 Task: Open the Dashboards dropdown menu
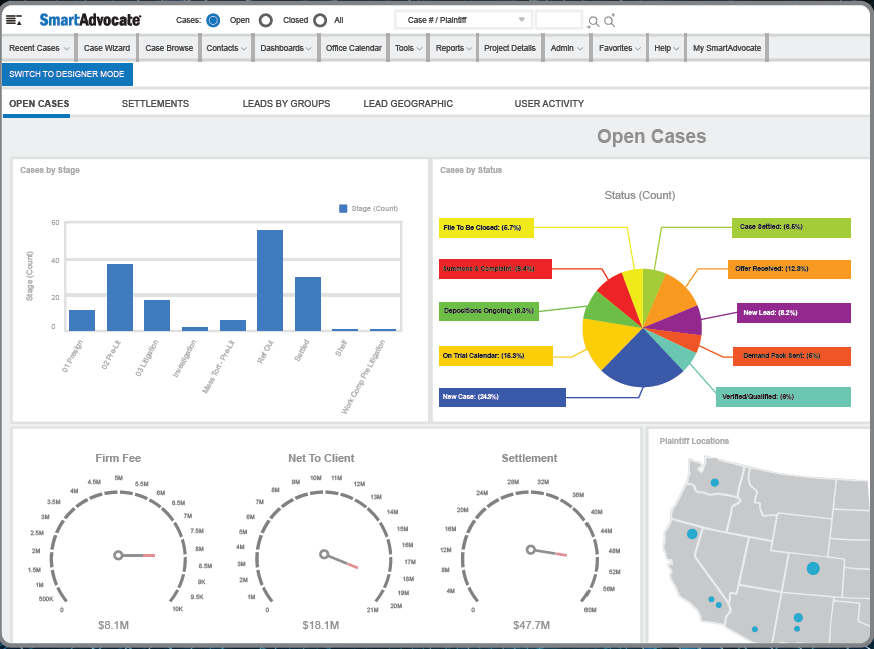coord(285,48)
